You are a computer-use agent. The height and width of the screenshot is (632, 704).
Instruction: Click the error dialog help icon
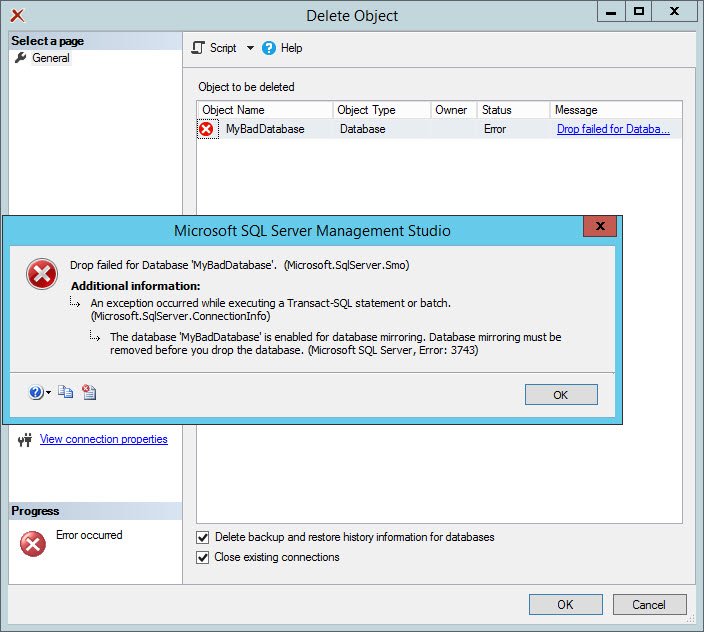(x=36, y=392)
